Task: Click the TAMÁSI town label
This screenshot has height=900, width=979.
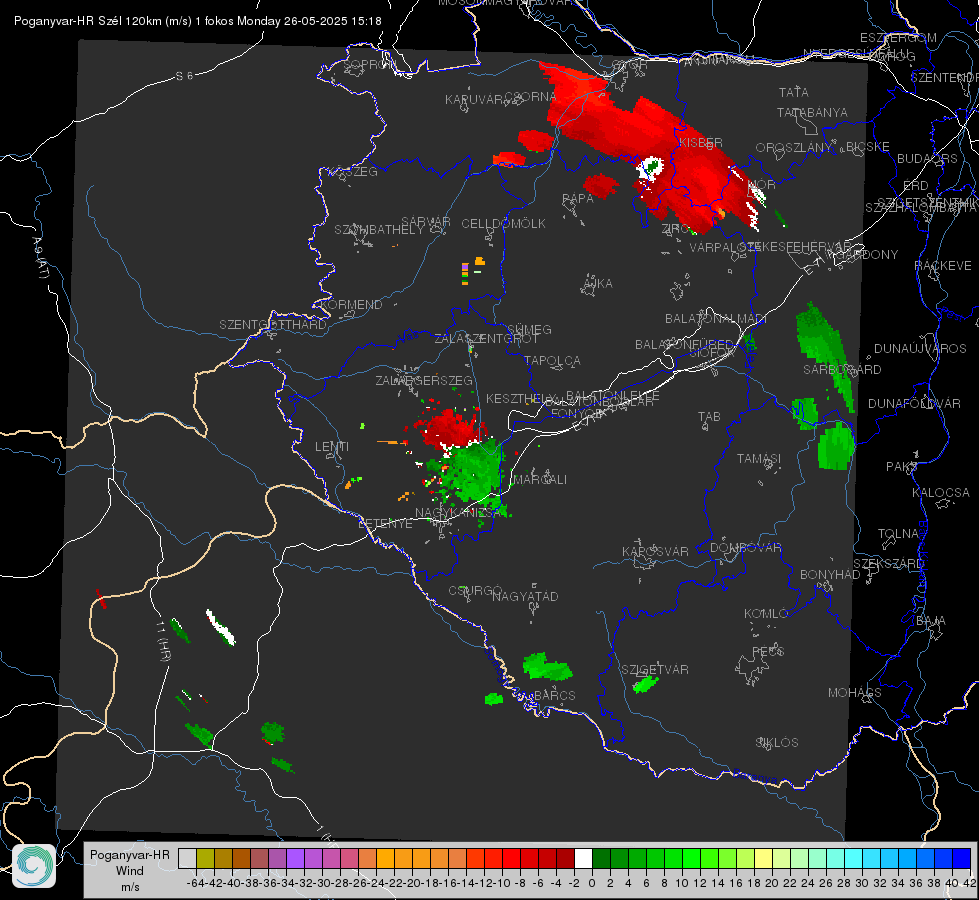Action: tap(759, 458)
